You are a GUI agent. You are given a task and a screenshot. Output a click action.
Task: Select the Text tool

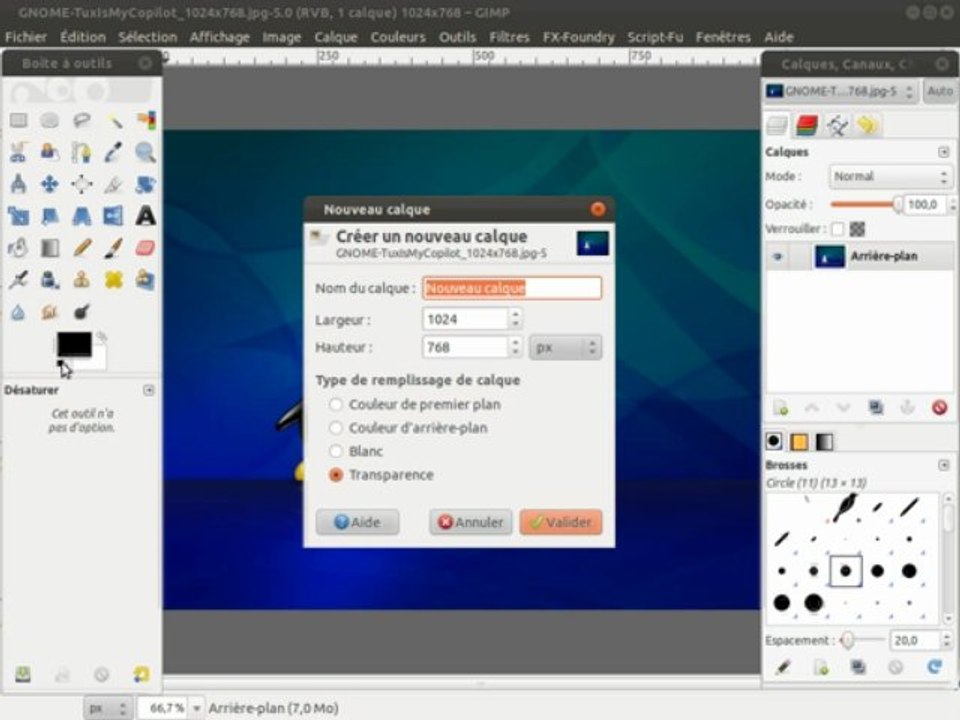[145, 216]
